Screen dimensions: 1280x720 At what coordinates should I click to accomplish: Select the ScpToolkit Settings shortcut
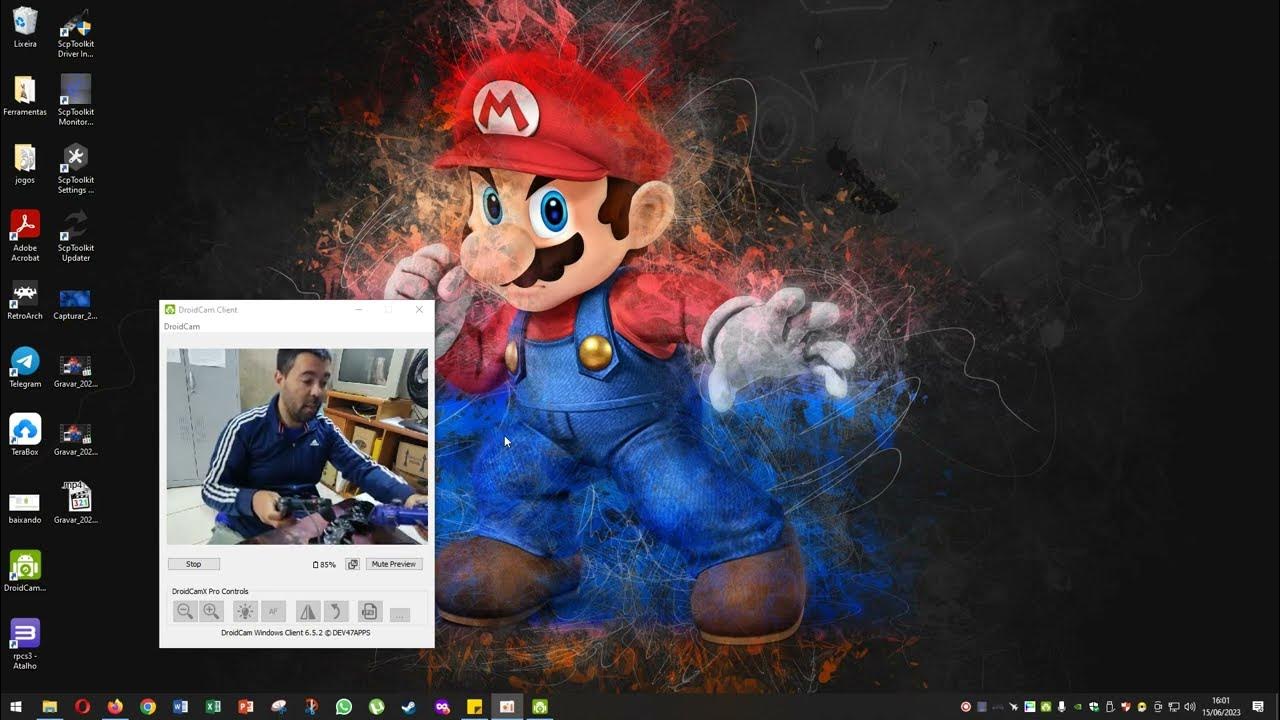tap(75, 168)
